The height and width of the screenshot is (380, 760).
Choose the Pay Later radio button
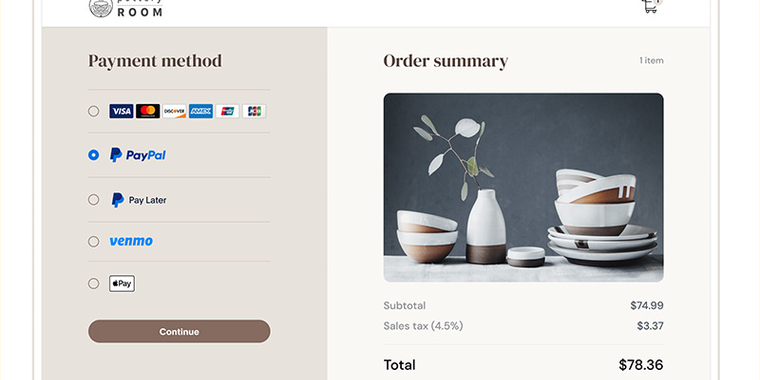[x=94, y=200]
